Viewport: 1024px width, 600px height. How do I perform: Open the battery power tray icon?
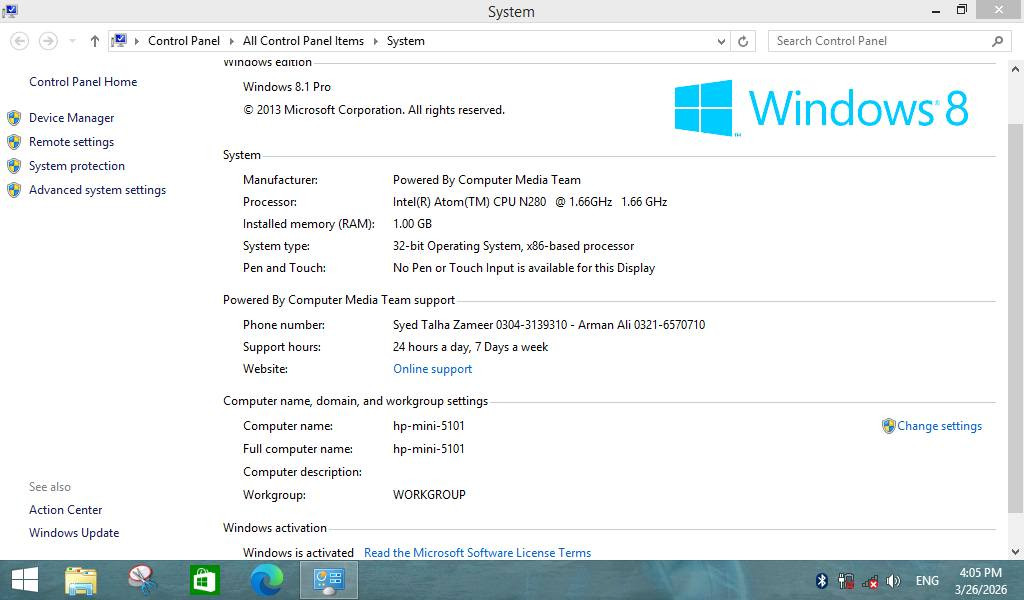(845, 580)
